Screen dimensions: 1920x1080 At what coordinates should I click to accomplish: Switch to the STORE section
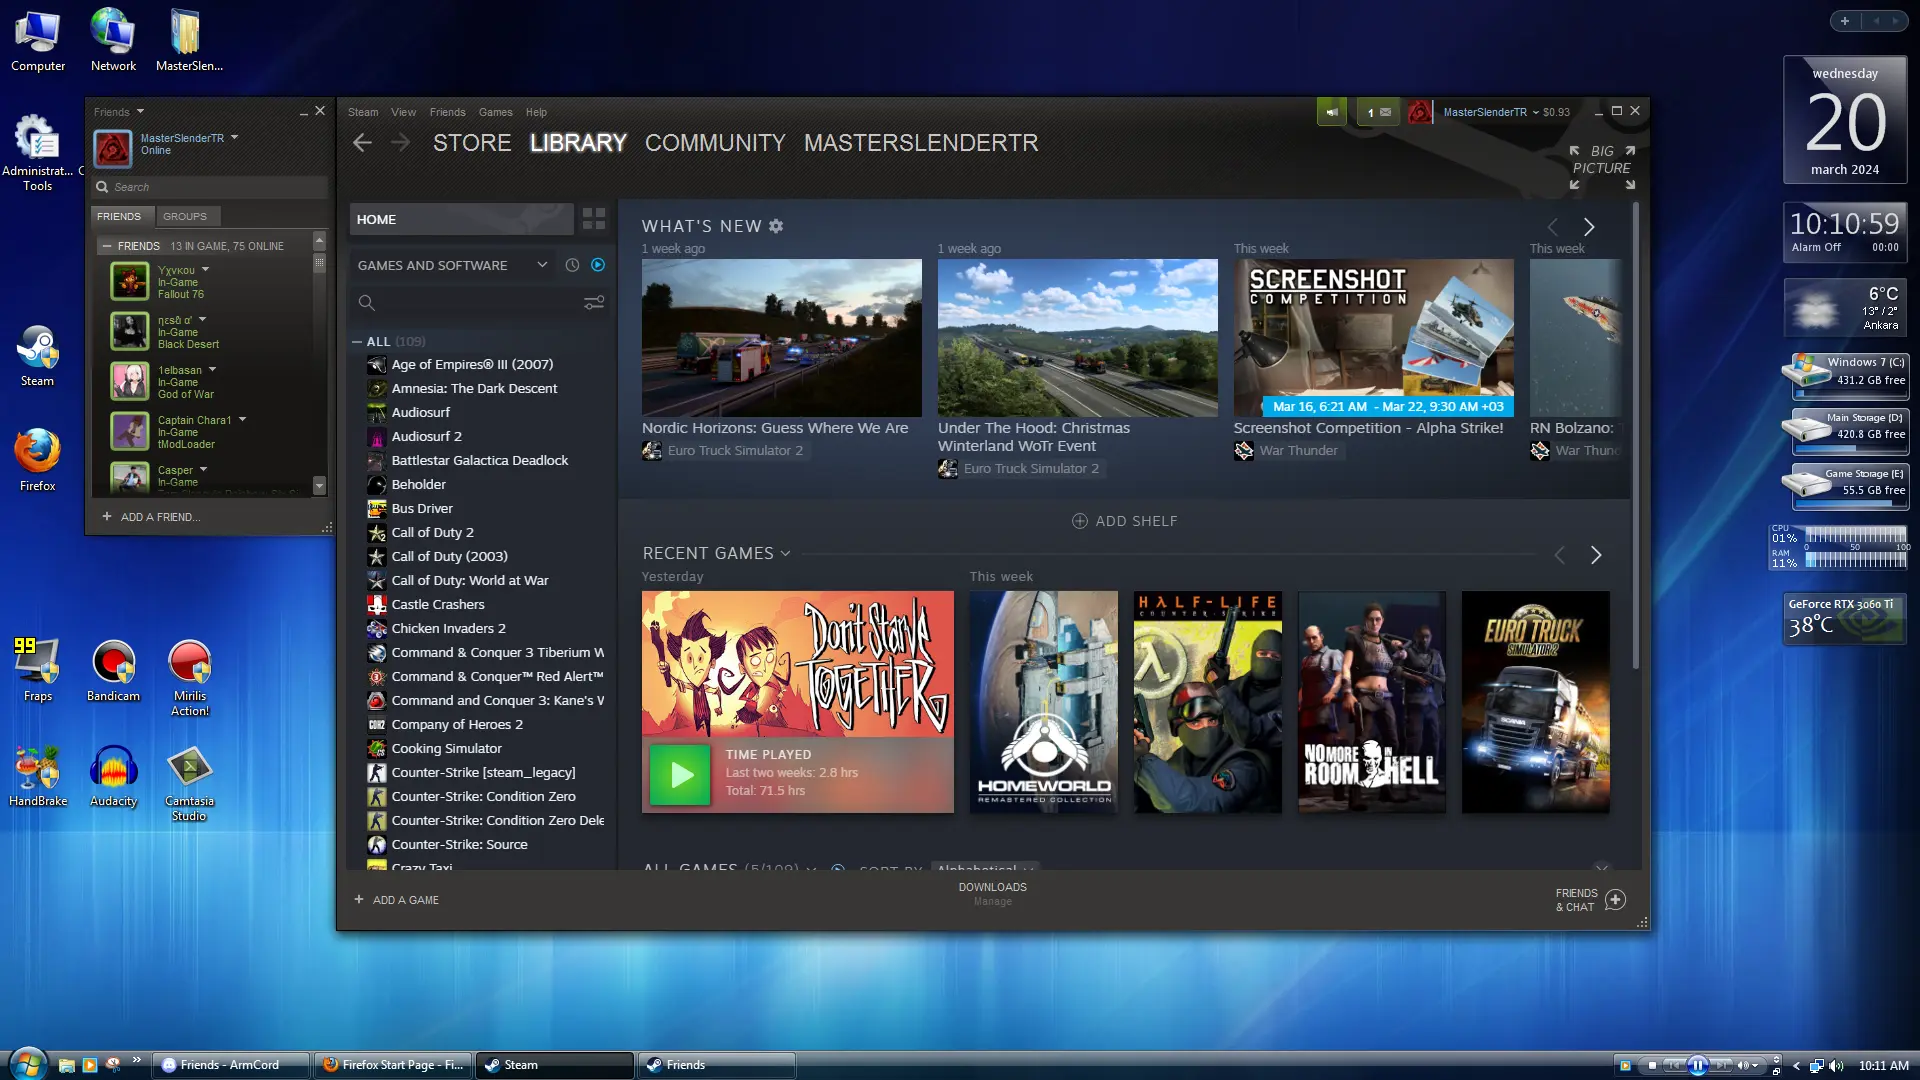pos(472,143)
